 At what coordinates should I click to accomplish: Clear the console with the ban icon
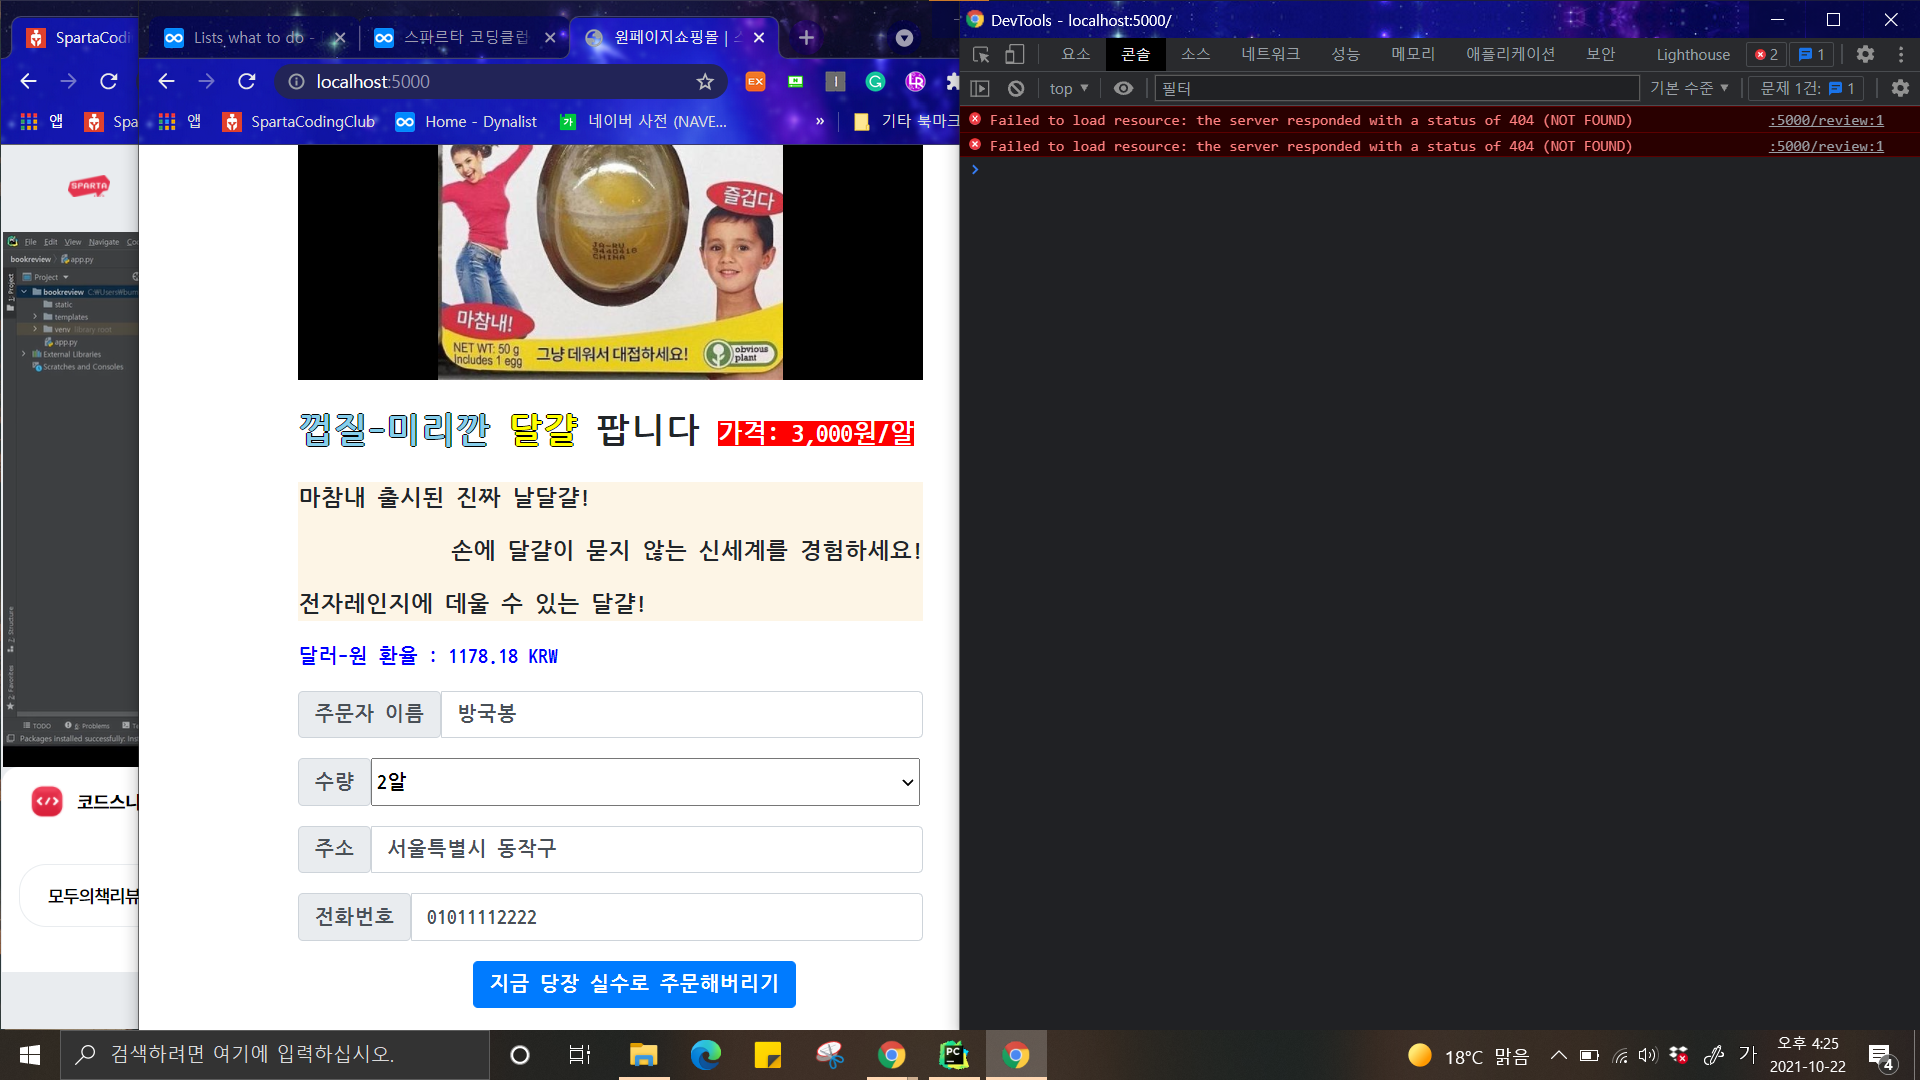click(x=1016, y=89)
